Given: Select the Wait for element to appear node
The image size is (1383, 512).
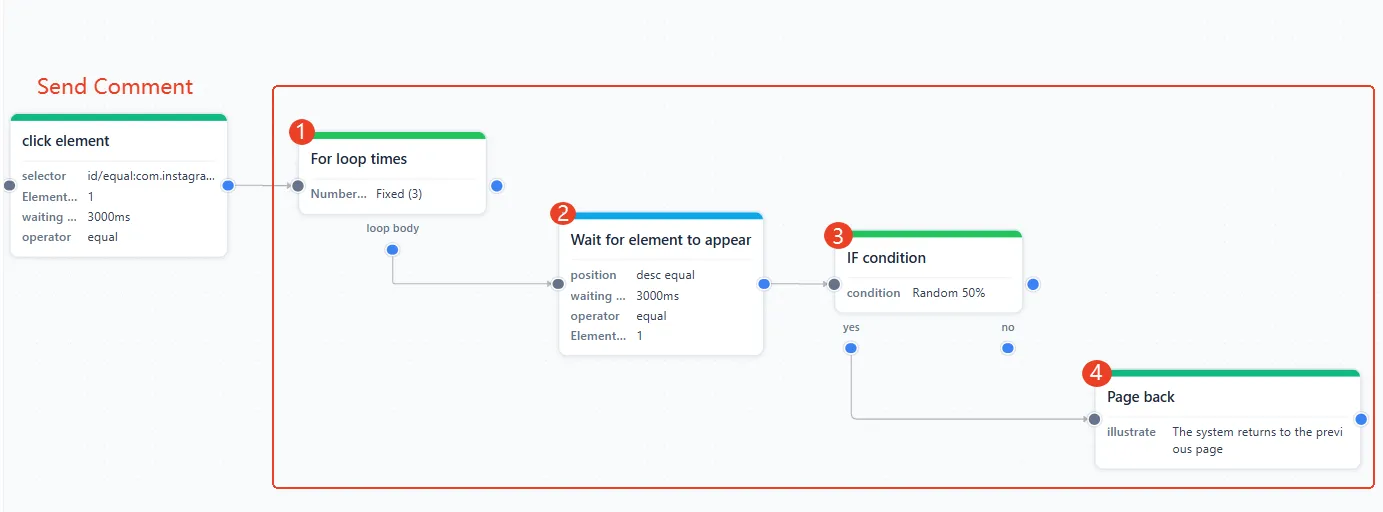Looking at the screenshot, I should pyautogui.click(x=661, y=283).
